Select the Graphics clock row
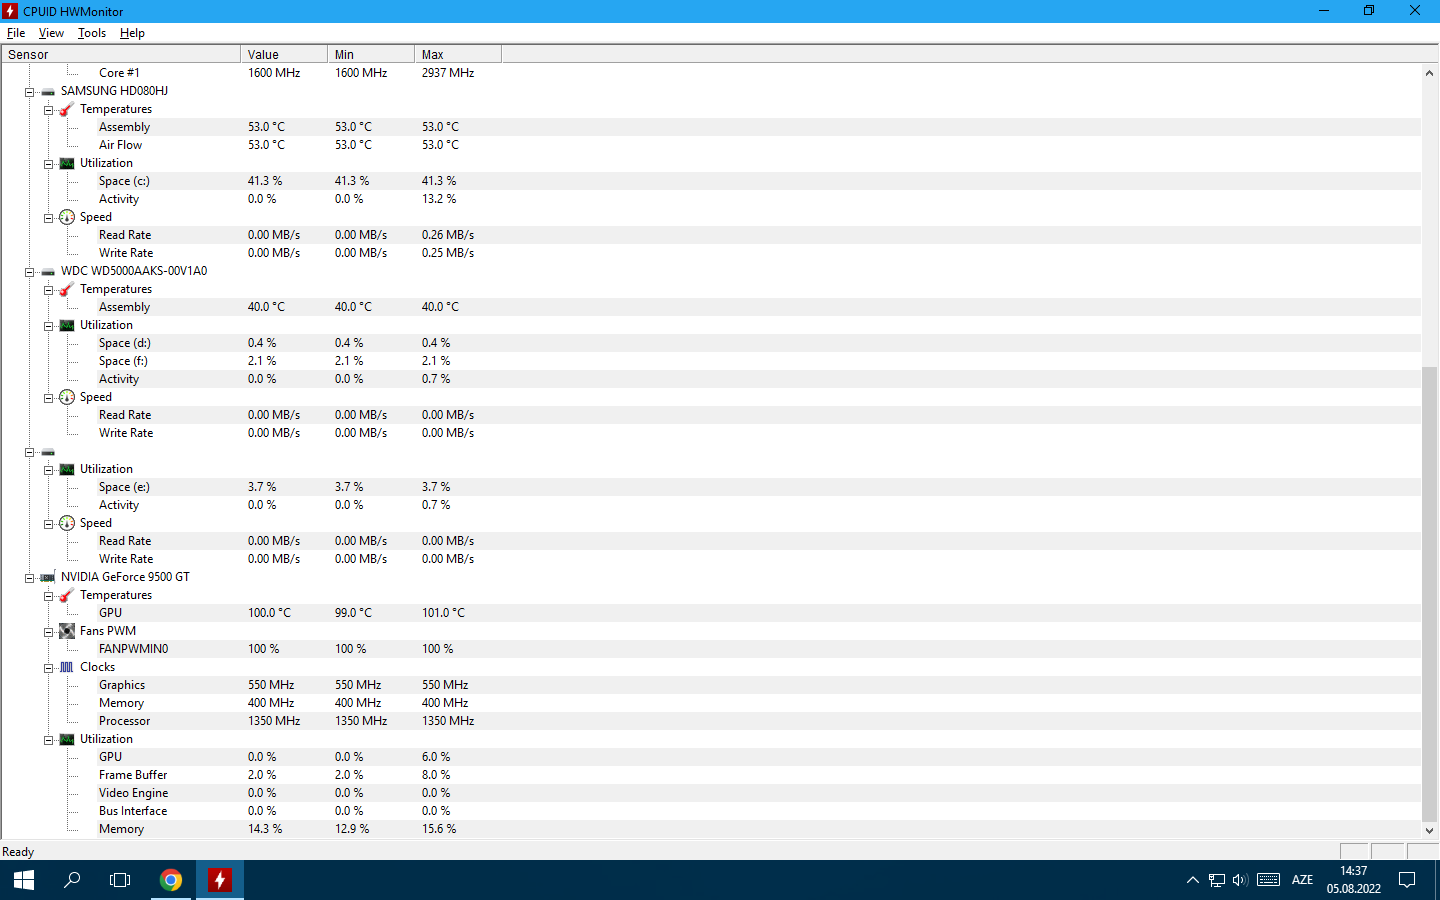 (711, 685)
